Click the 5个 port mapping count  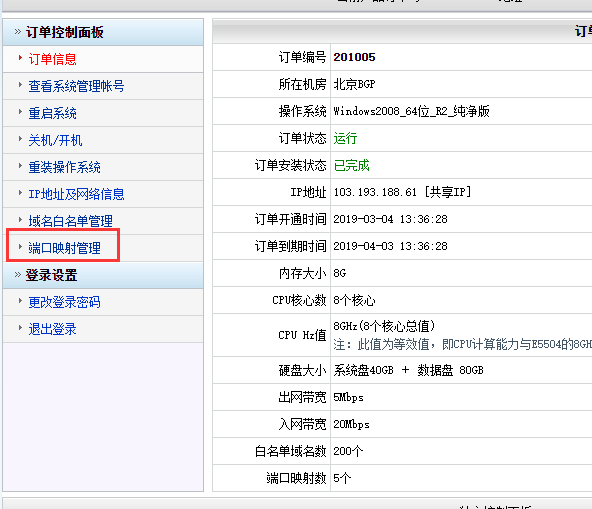[x=342, y=478]
